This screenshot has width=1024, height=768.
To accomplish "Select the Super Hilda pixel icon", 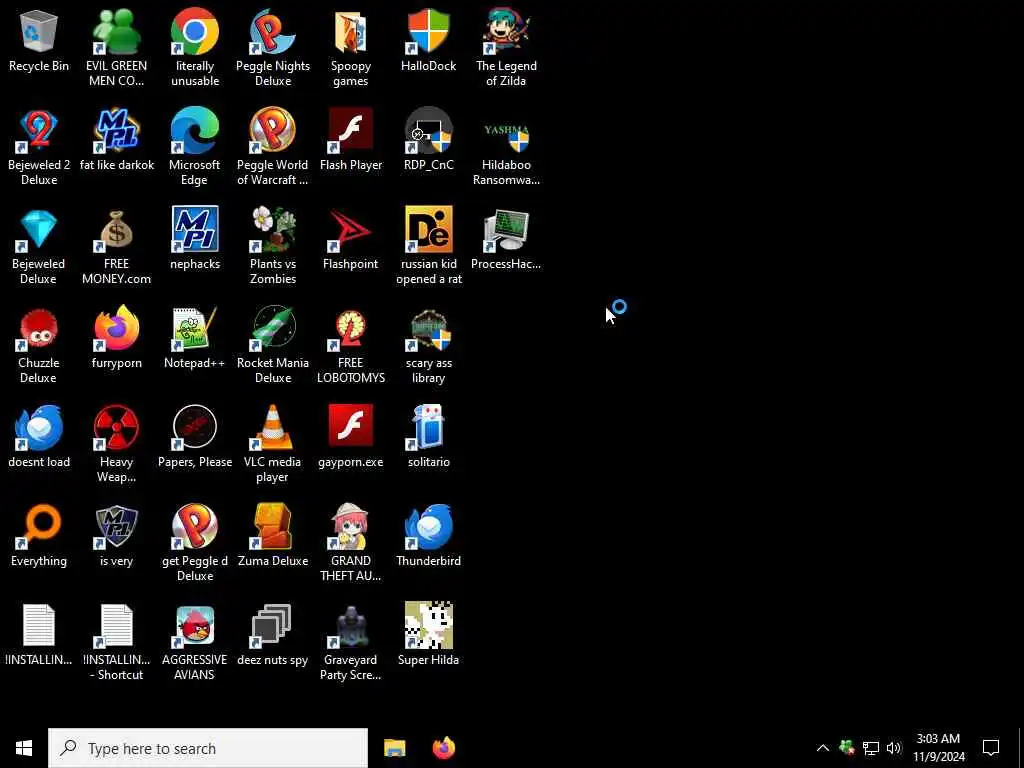I will (428, 626).
